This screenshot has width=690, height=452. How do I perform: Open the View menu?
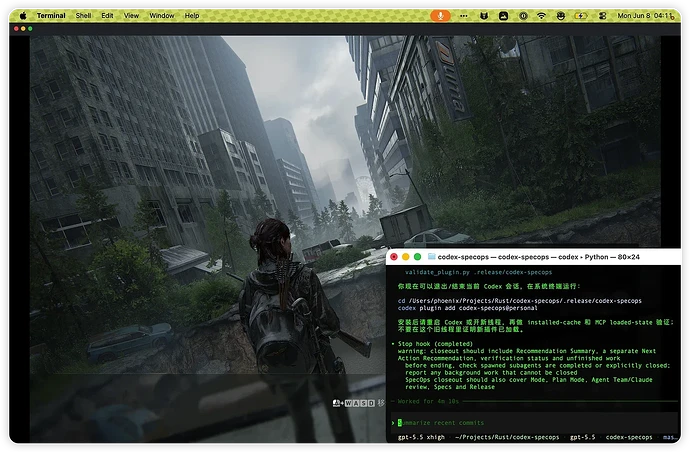pos(131,15)
